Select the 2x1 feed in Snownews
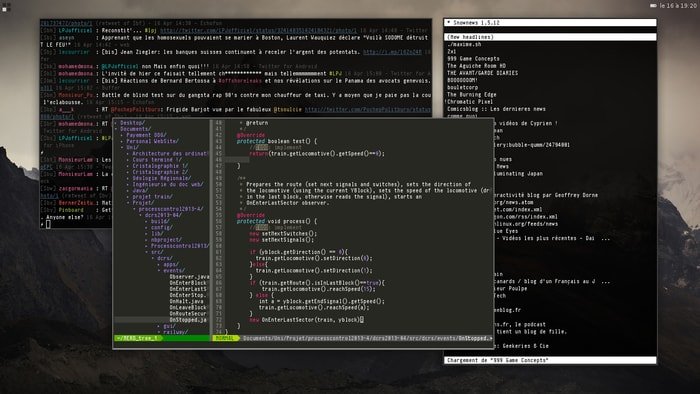 (452, 52)
